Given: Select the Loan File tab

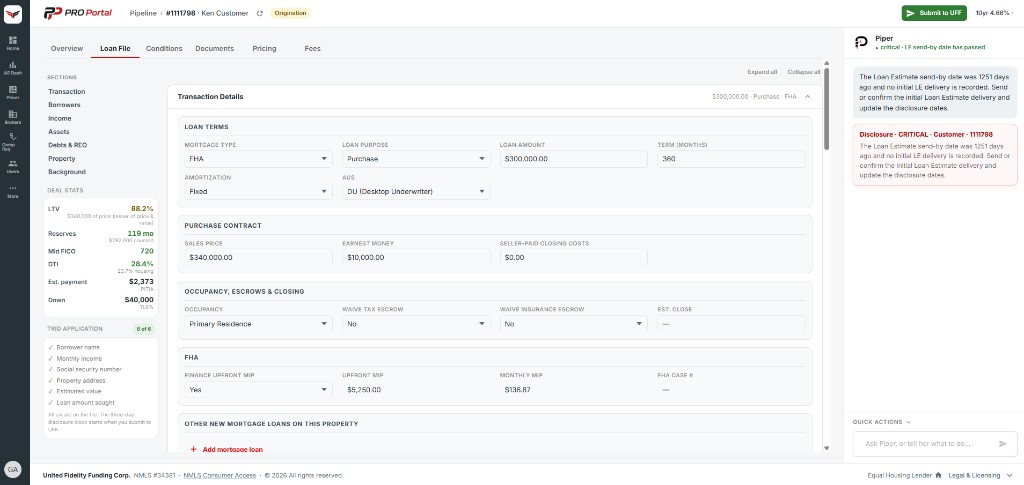Looking at the screenshot, I should (115, 48).
